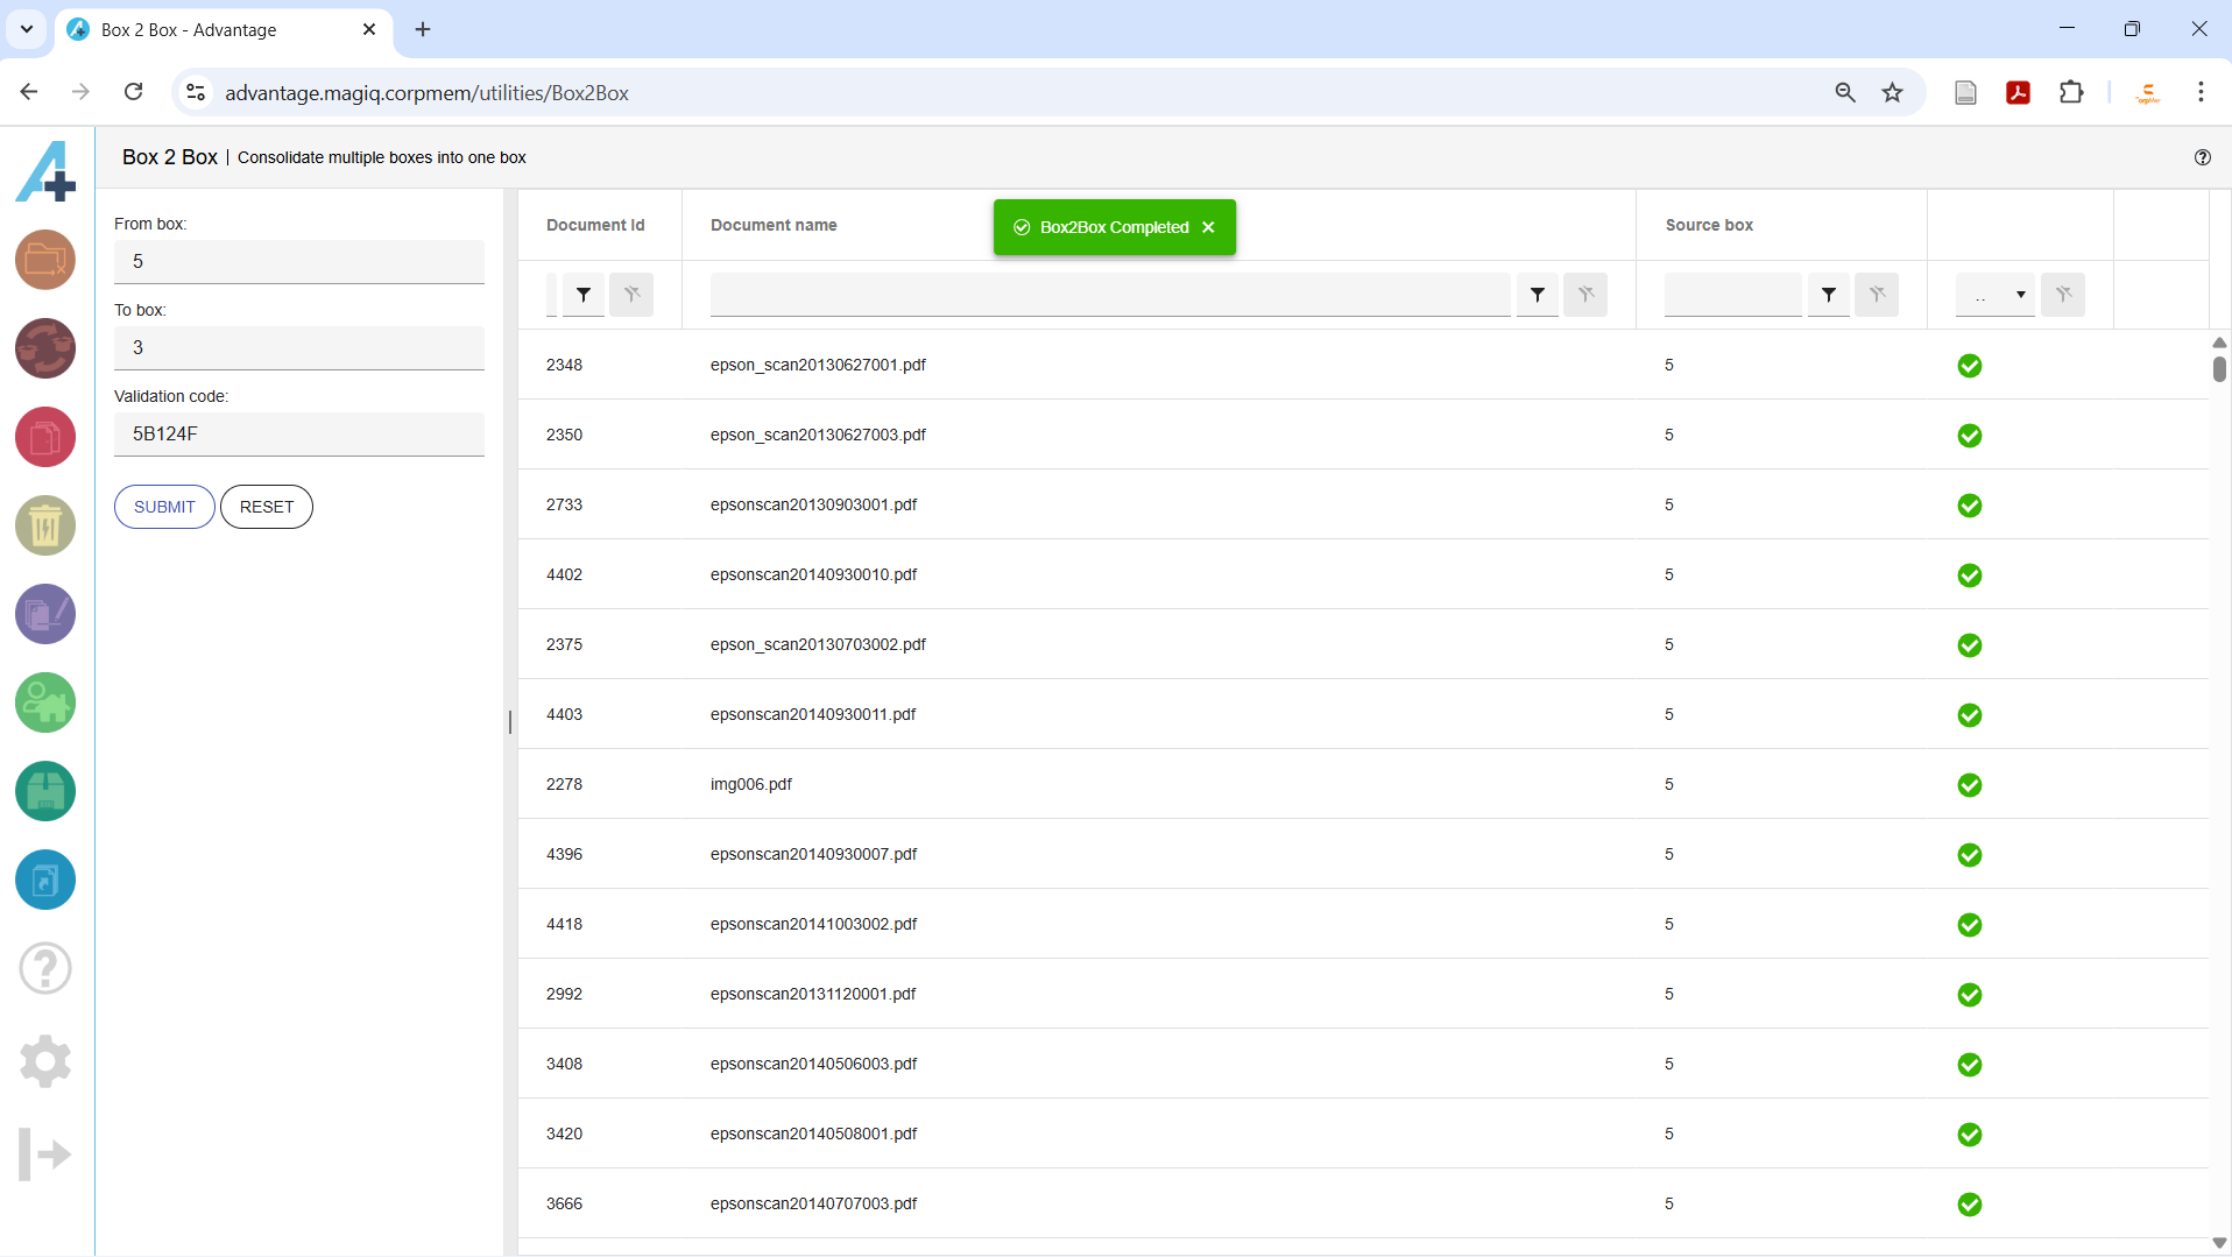This screenshot has width=2232, height=1257.
Task: Click the orange folder sidebar icon
Action: click(x=45, y=260)
